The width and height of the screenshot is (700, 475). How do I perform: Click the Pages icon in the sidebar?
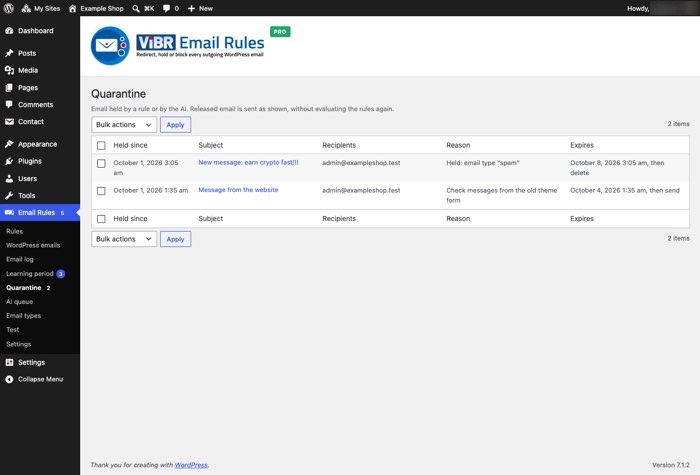click(x=9, y=88)
